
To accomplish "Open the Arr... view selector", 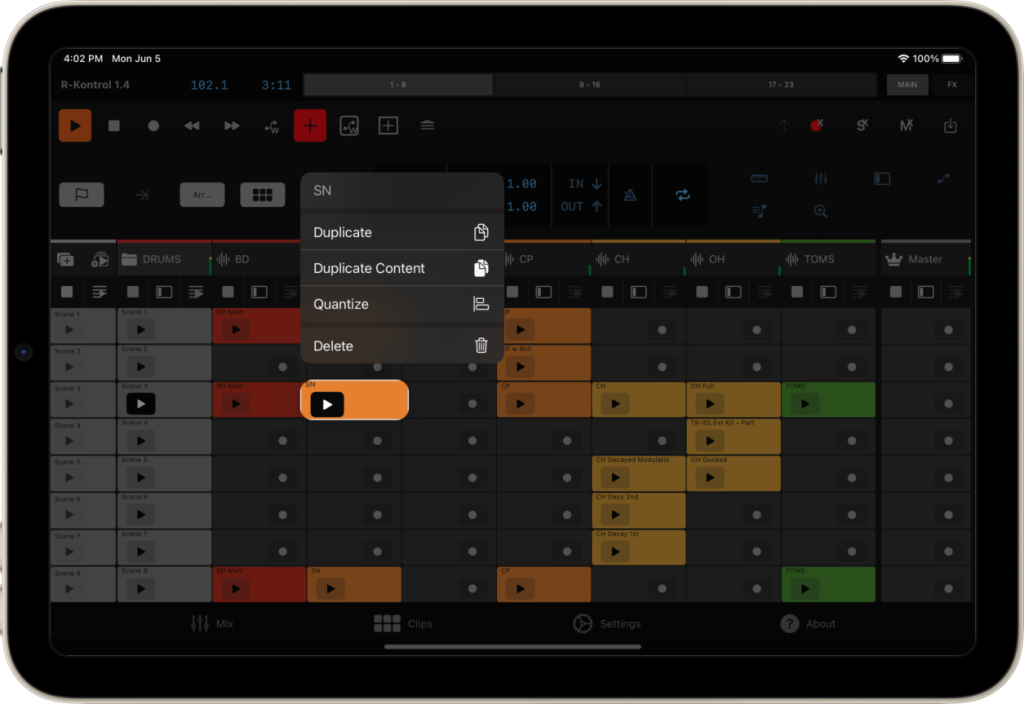I will (202, 195).
